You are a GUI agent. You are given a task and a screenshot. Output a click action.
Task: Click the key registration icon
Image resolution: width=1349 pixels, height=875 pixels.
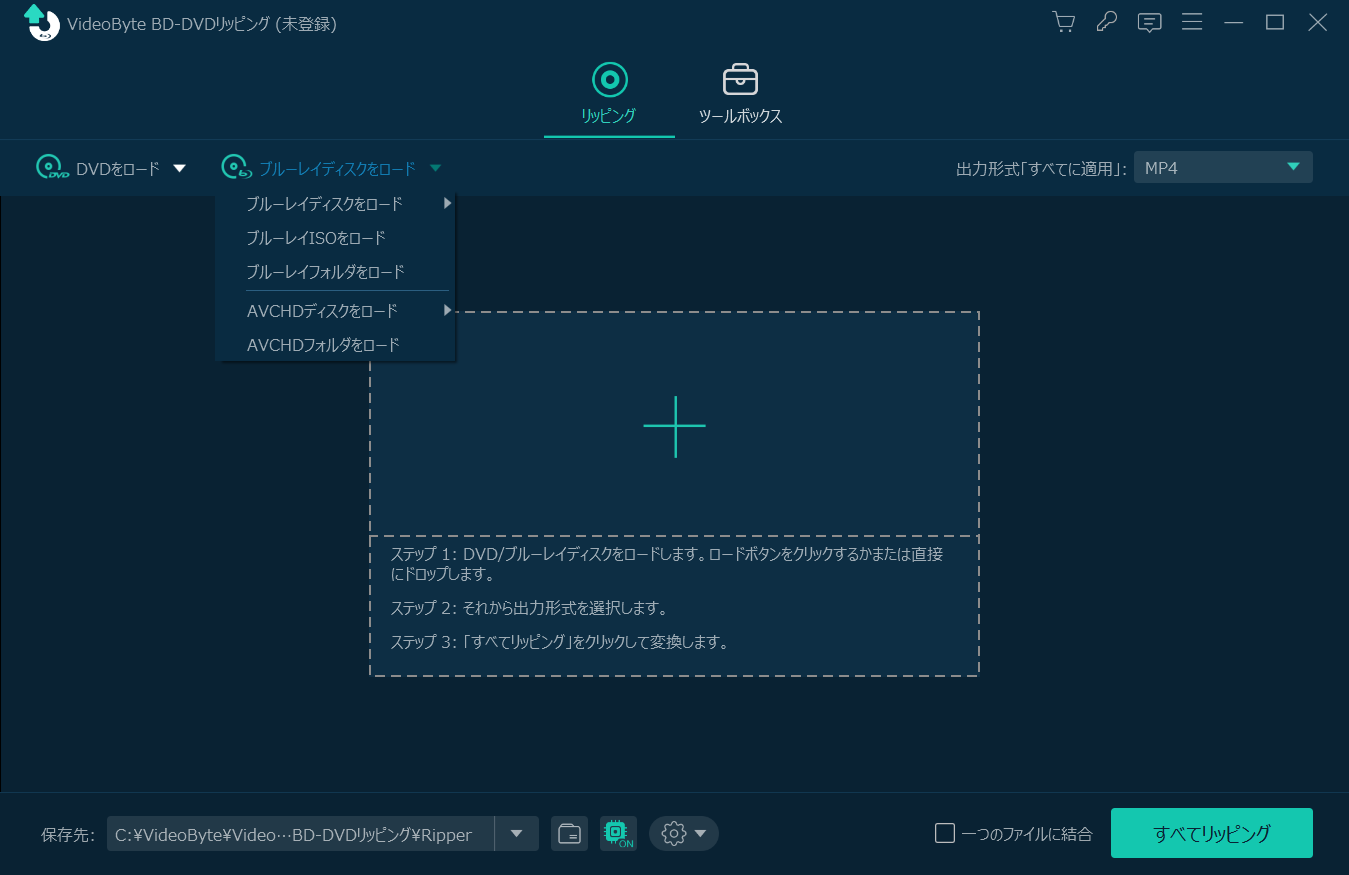[1106, 21]
